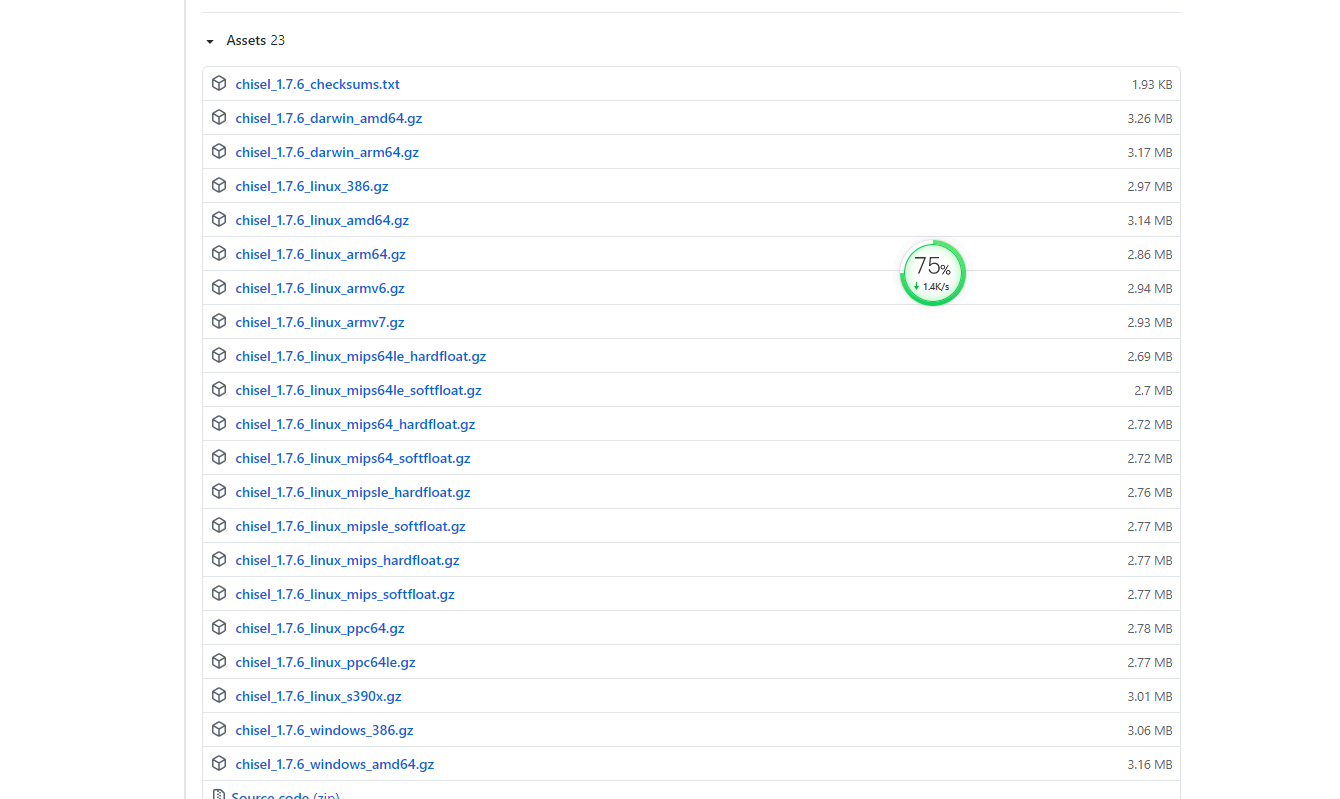1340x799 pixels.
Task: Click the 75% download progress circle
Action: tap(932, 273)
